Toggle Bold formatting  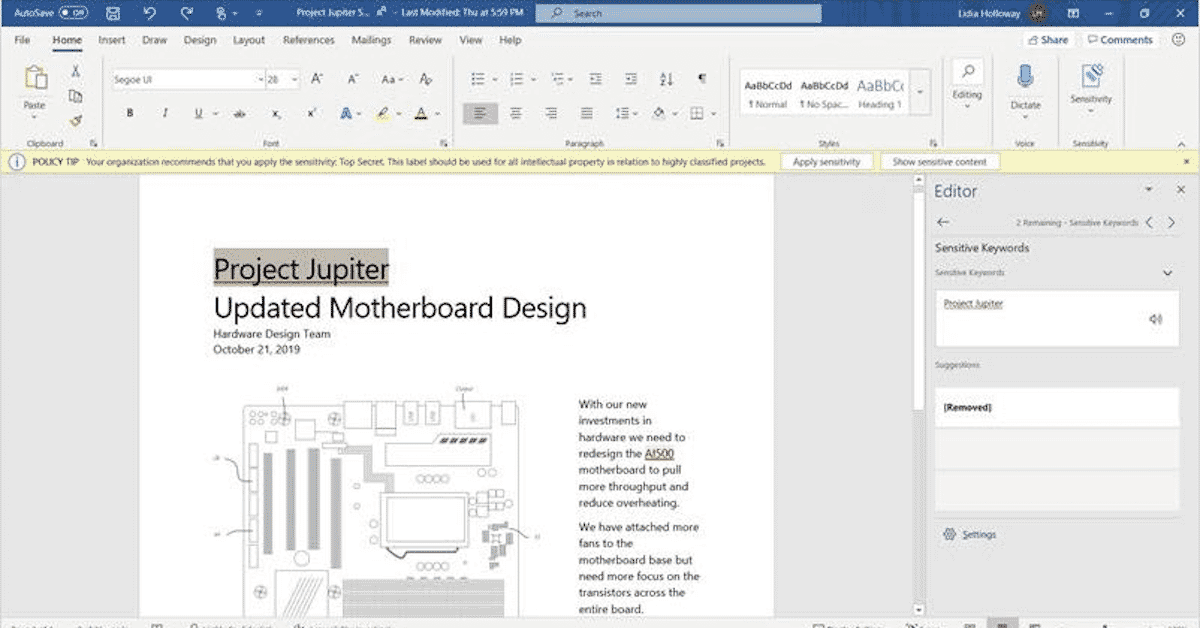coord(130,114)
